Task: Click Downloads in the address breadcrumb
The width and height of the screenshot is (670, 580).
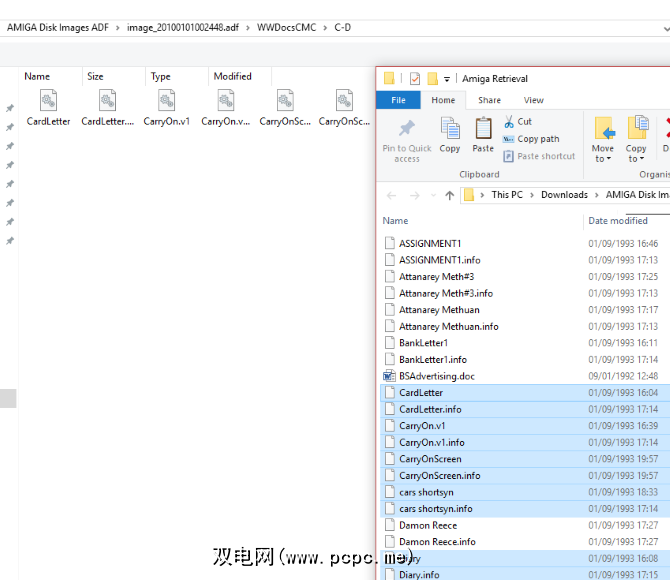Action: click(x=564, y=195)
